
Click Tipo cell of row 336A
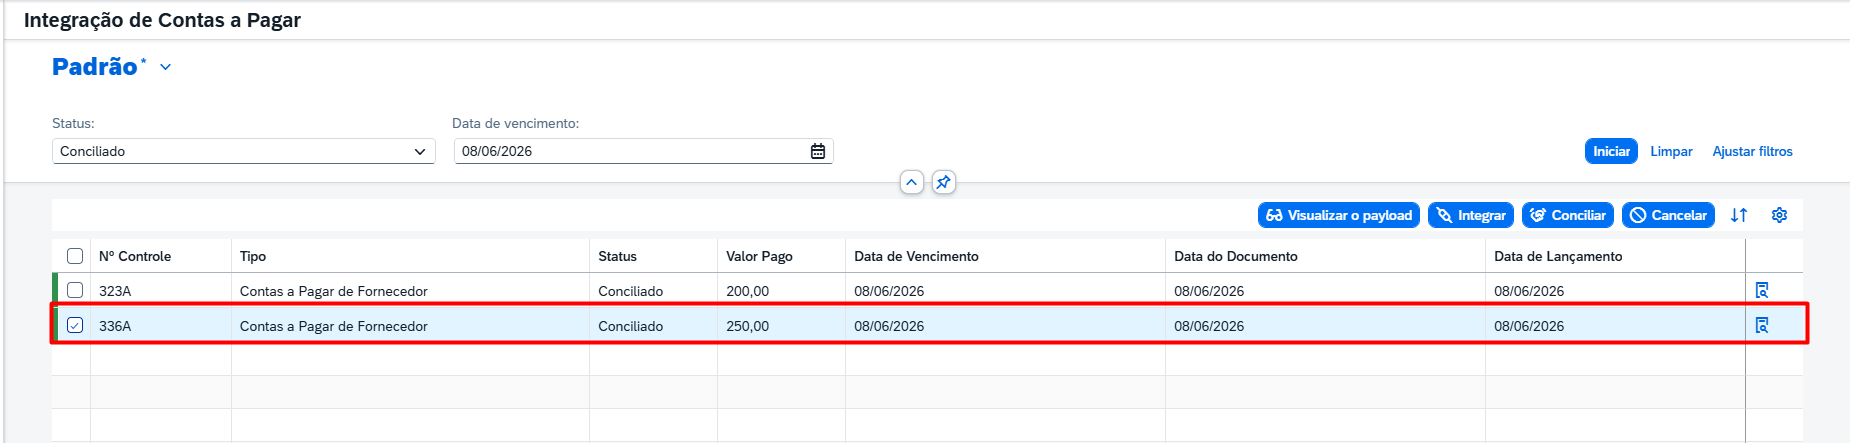(x=410, y=325)
